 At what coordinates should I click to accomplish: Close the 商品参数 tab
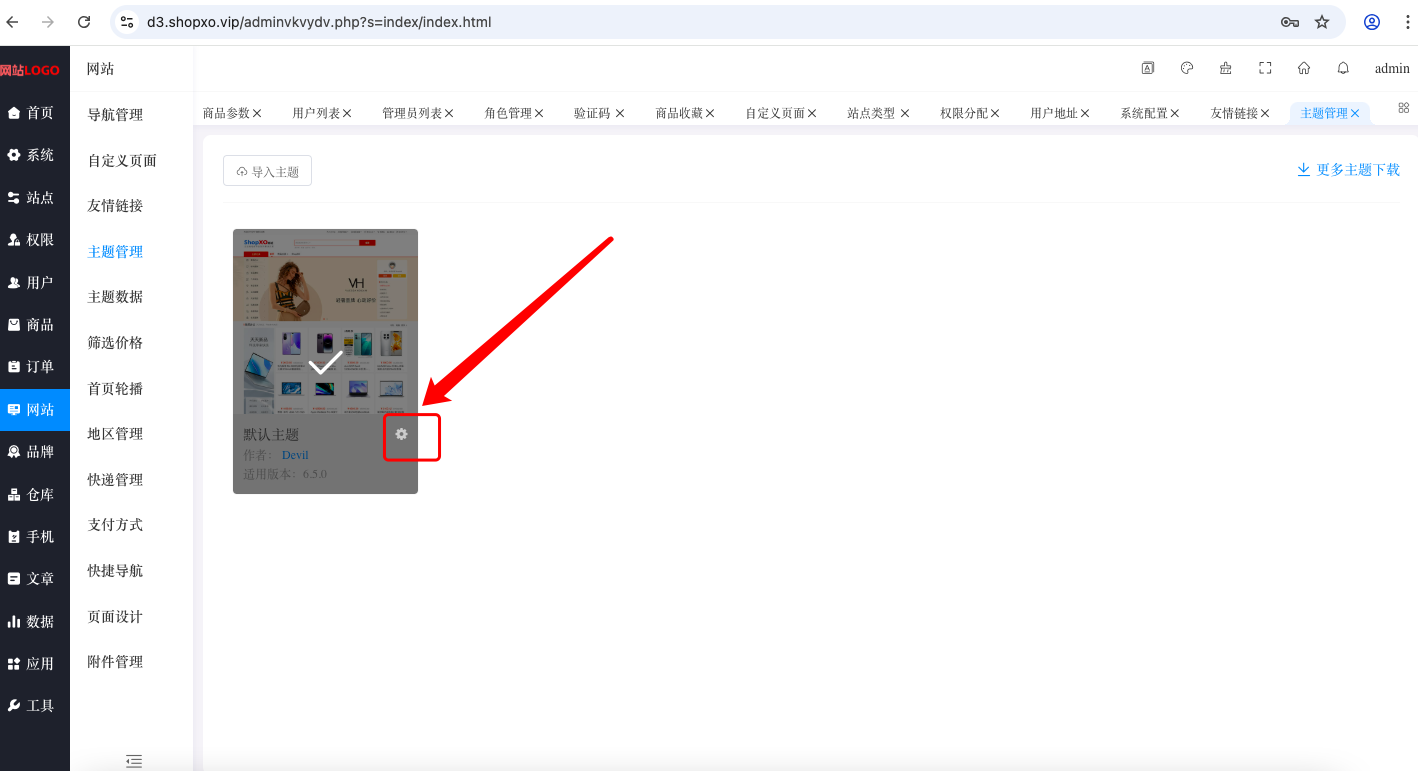(x=257, y=114)
